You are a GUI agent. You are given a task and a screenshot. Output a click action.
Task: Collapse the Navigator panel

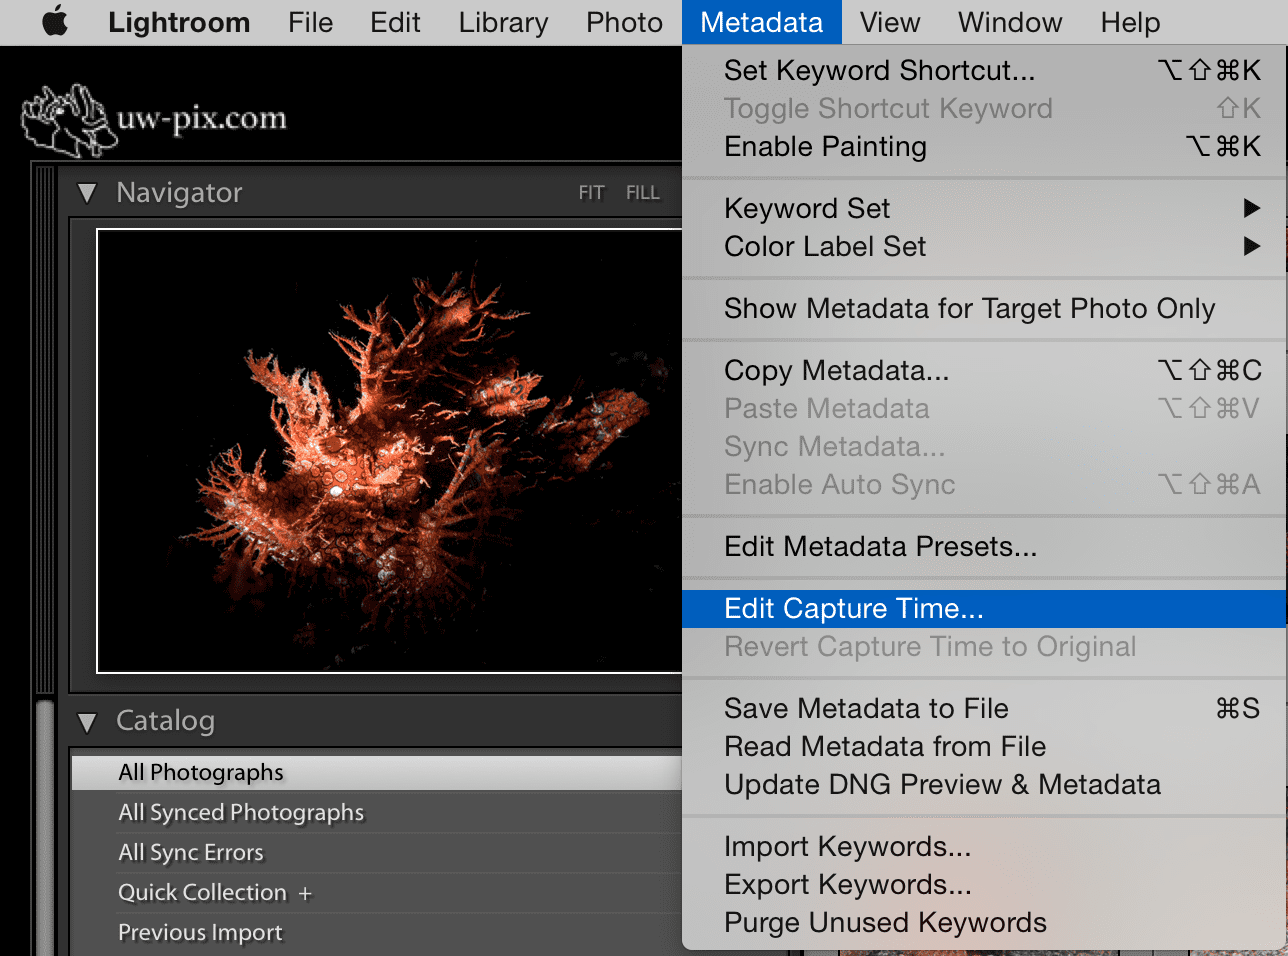(x=88, y=193)
